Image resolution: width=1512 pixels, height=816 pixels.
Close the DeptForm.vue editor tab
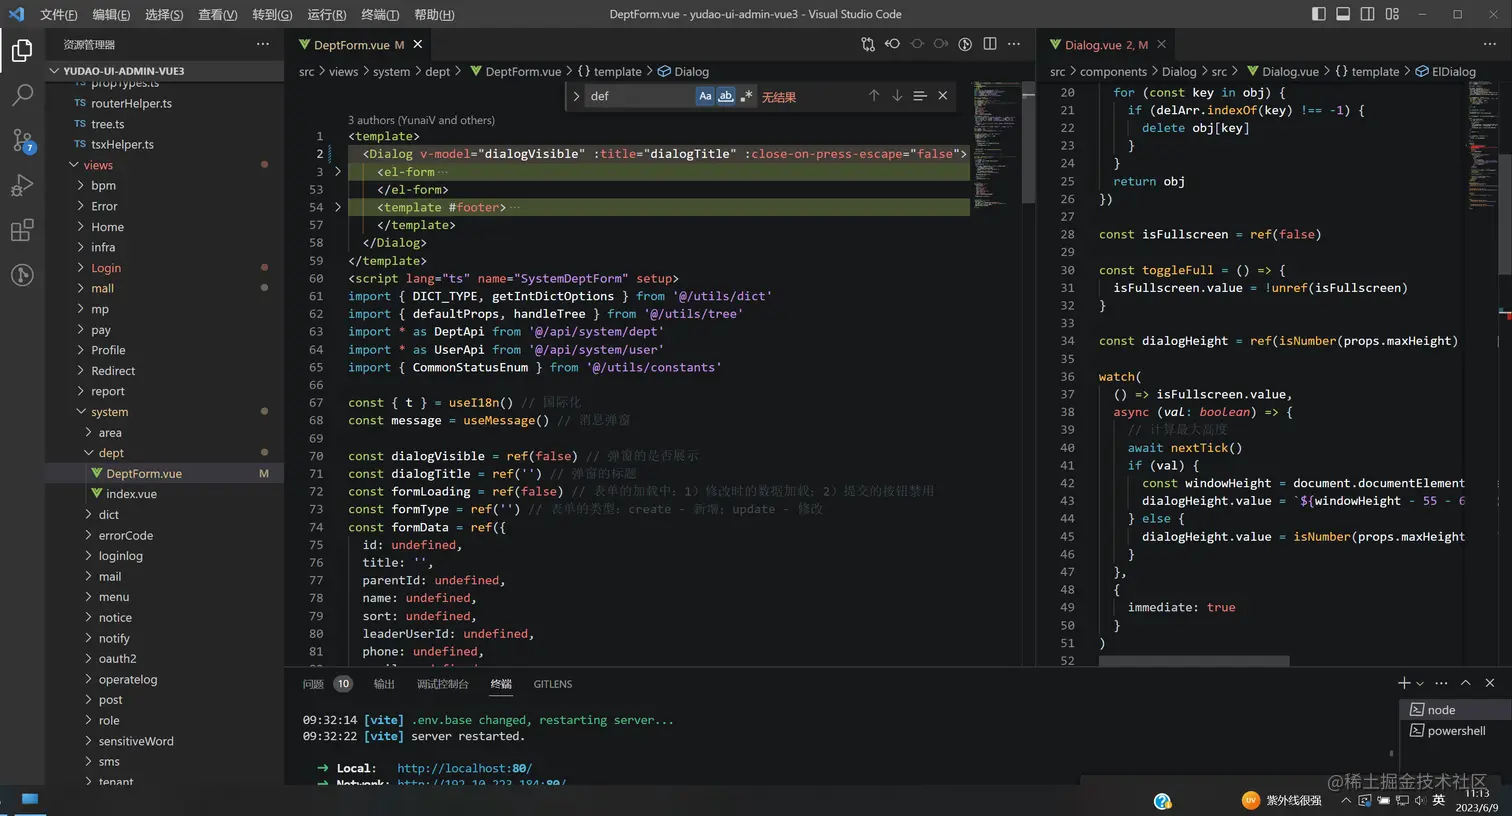point(418,44)
